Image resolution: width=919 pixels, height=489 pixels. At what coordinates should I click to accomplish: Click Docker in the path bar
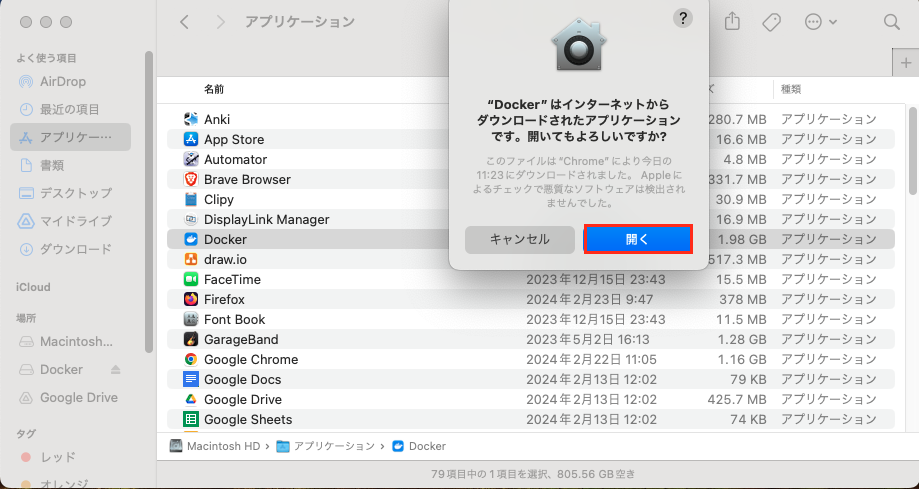420,446
